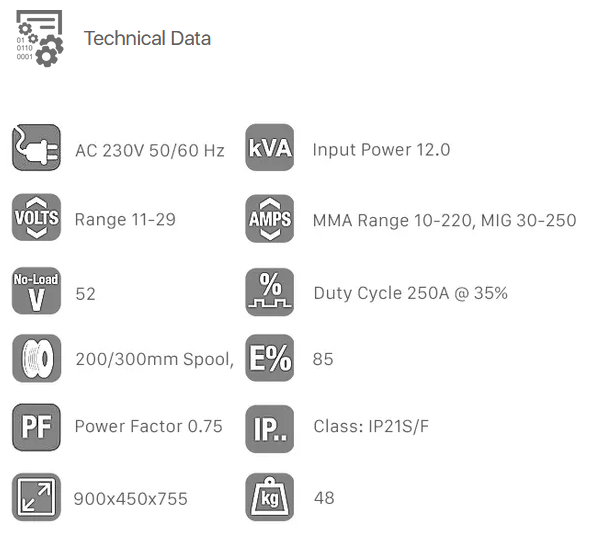This screenshot has width=593, height=546.
Task: Click the dimensions arrows icon
Action: (x=36, y=497)
